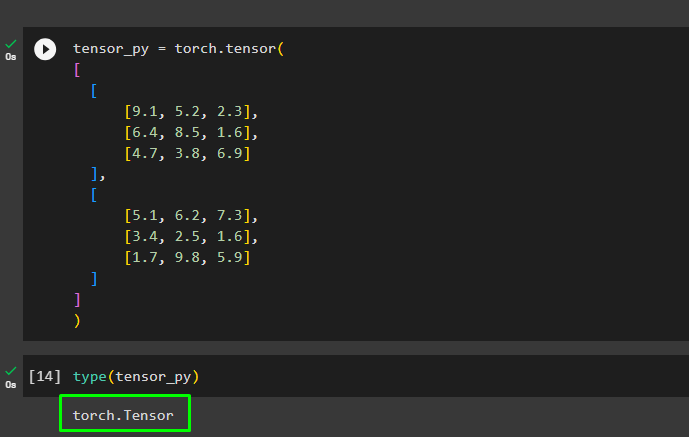Place cursor in row [4.7, 3.8, 6.9]
The image size is (689, 437).
[188, 154]
